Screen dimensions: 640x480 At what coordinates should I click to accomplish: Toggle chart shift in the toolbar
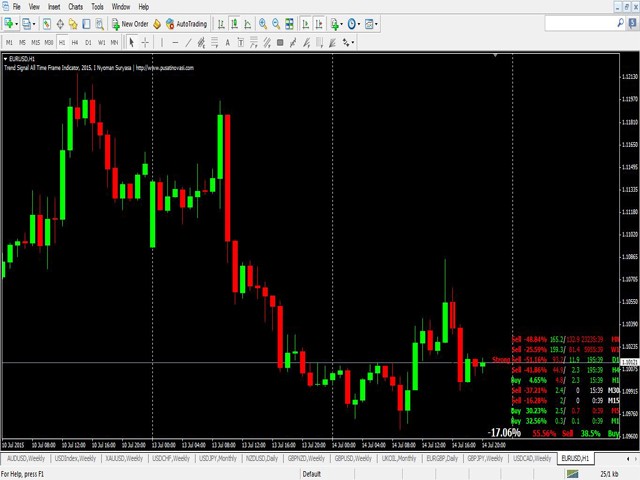click(x=318, y=23)
